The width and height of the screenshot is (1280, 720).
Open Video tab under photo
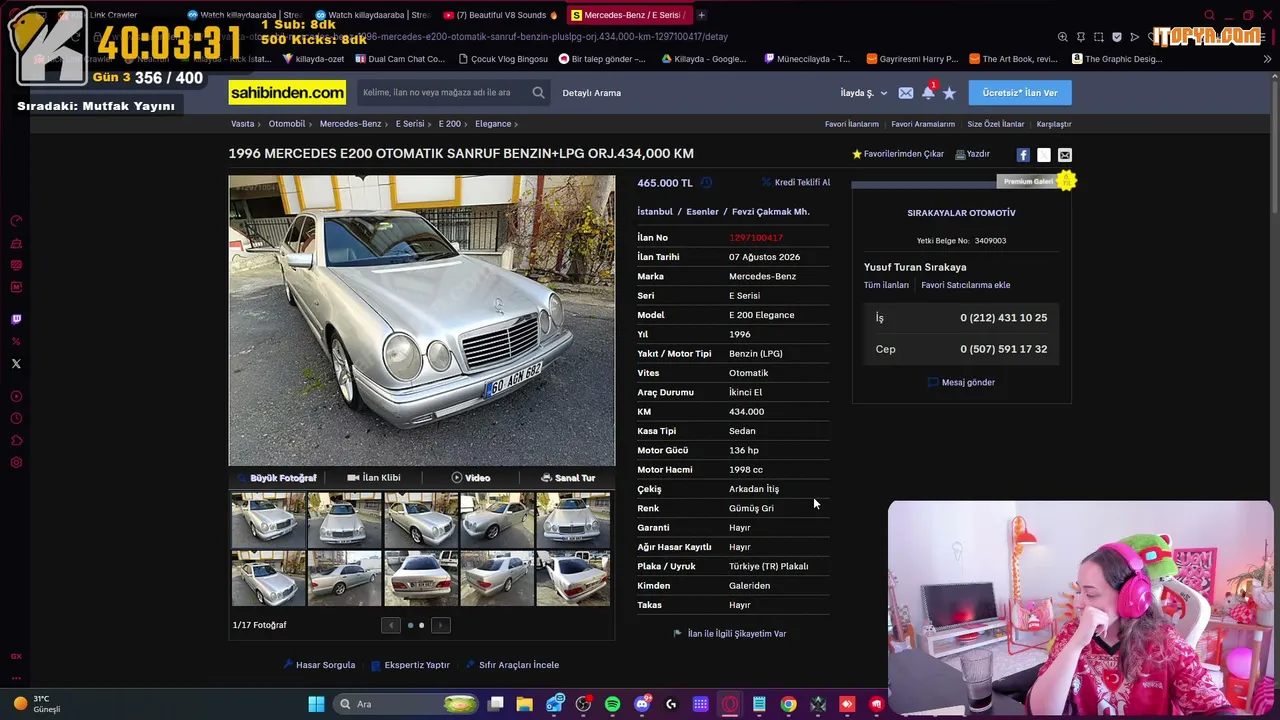471,478
